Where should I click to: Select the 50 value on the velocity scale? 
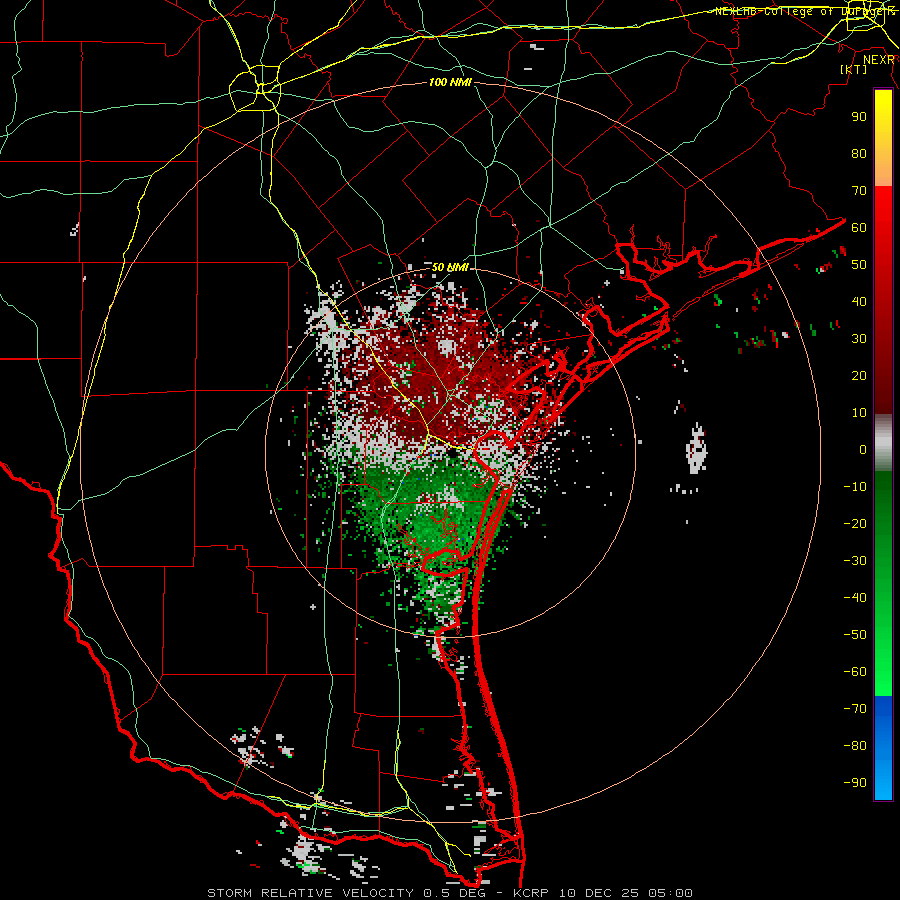(859, 265)
